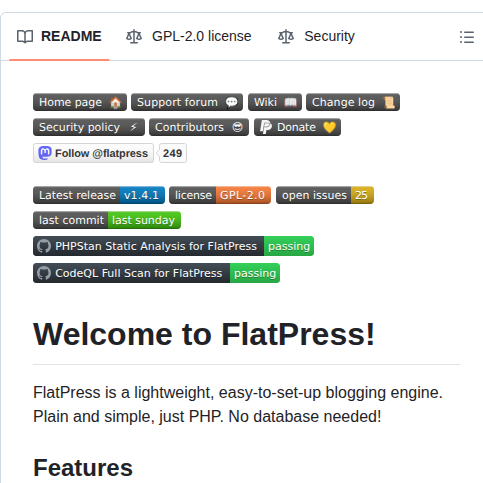Switch to the Security tab
483x483 pixels.
[316, 36]
